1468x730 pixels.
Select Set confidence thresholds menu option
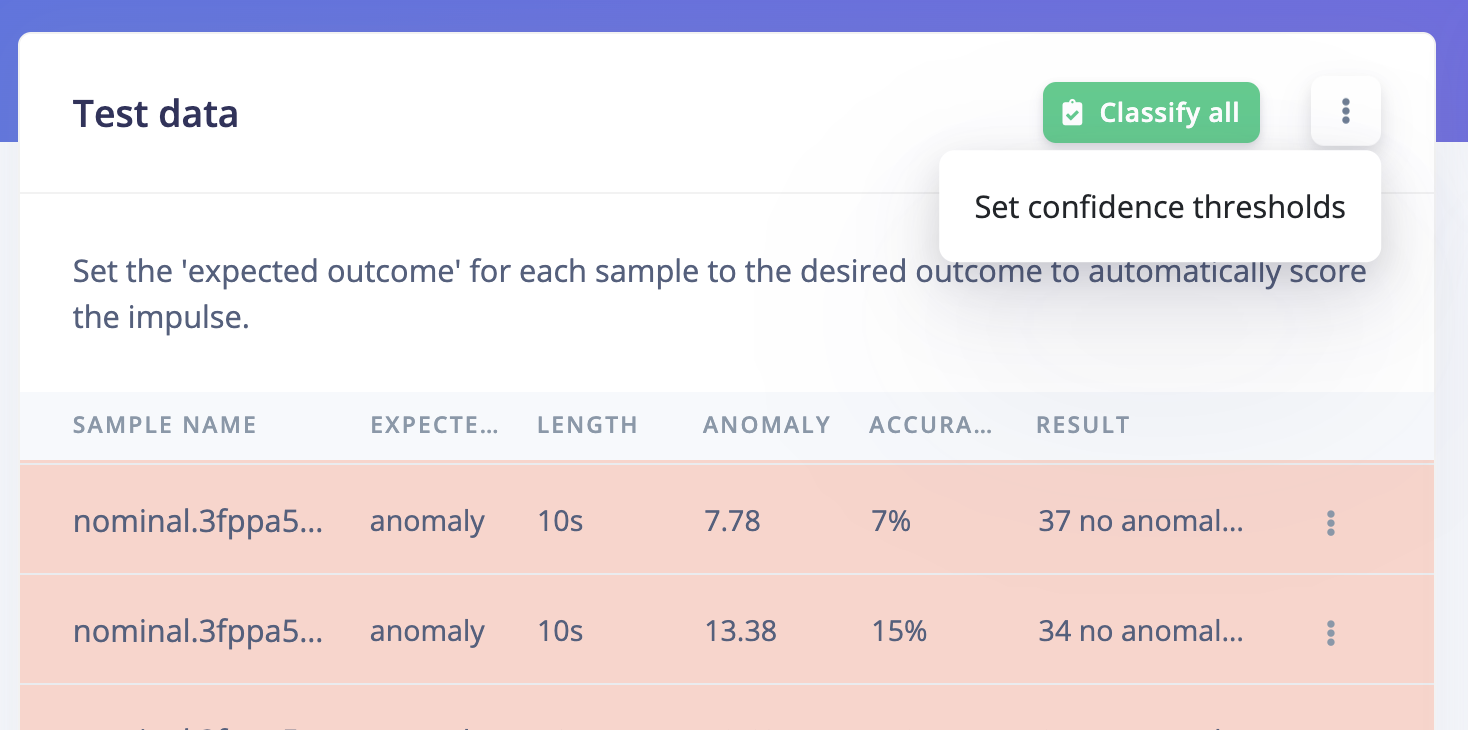click(x=1159, y=207)
